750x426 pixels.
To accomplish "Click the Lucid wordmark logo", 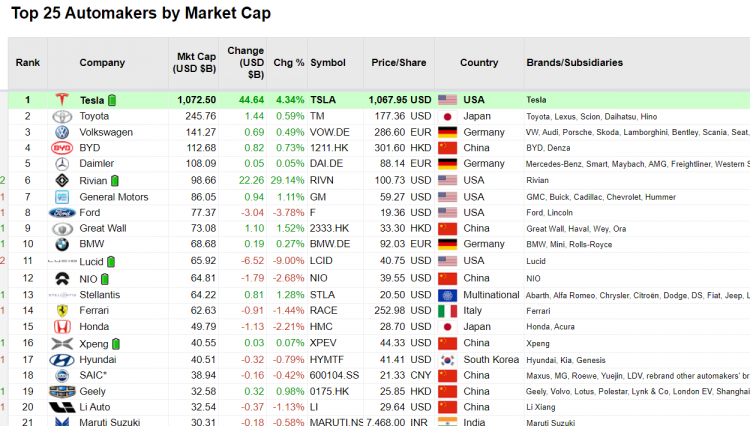I will (62, 261).
